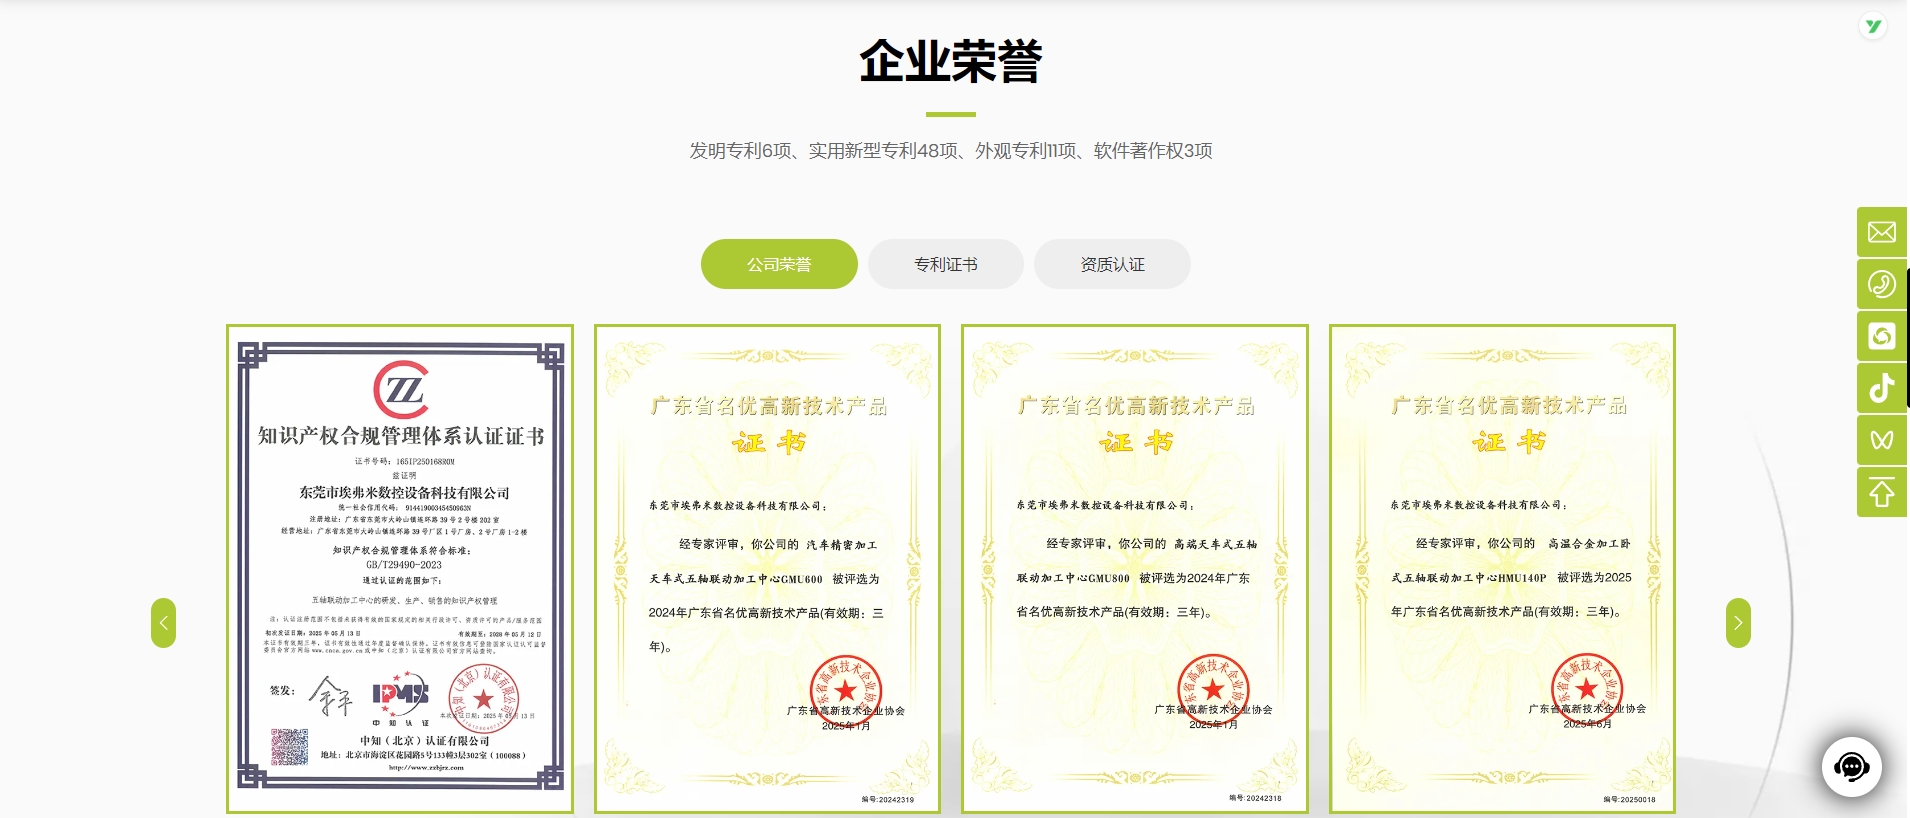Switch to the 资质认证 tab
Screen dimensions: 1910x818
pyautogui.click(x=1112, y=264)
